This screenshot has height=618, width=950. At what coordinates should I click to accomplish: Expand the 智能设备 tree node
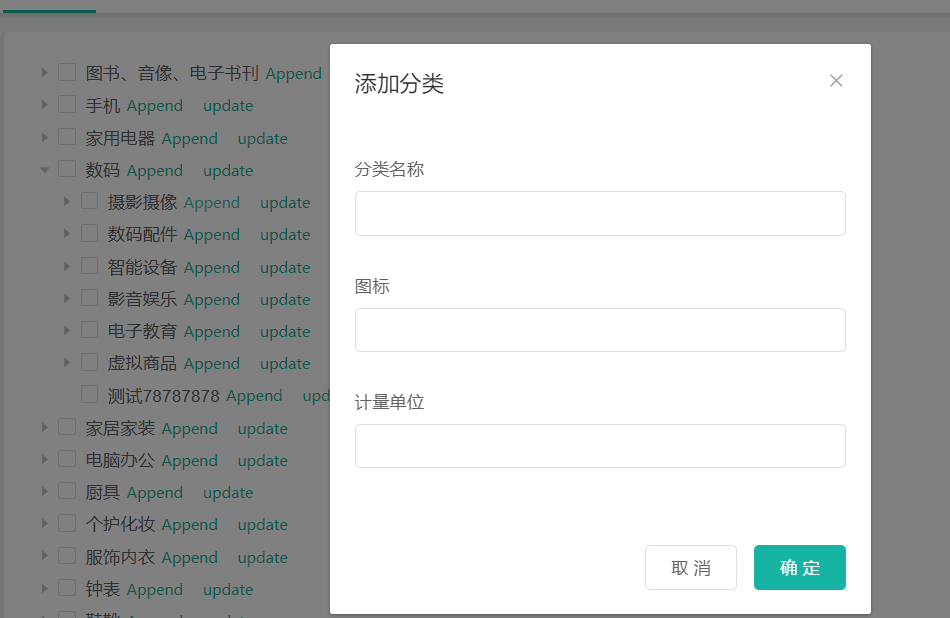pyautogui.click(x=67, y=267)
